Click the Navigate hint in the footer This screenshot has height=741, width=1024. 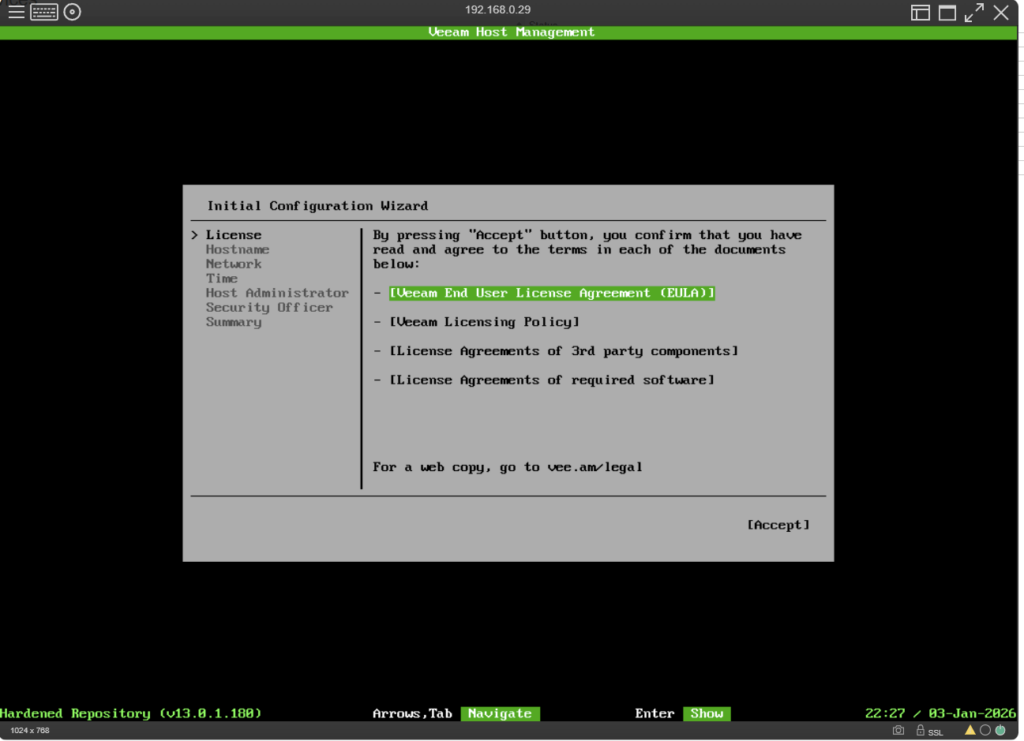point(499,713)
